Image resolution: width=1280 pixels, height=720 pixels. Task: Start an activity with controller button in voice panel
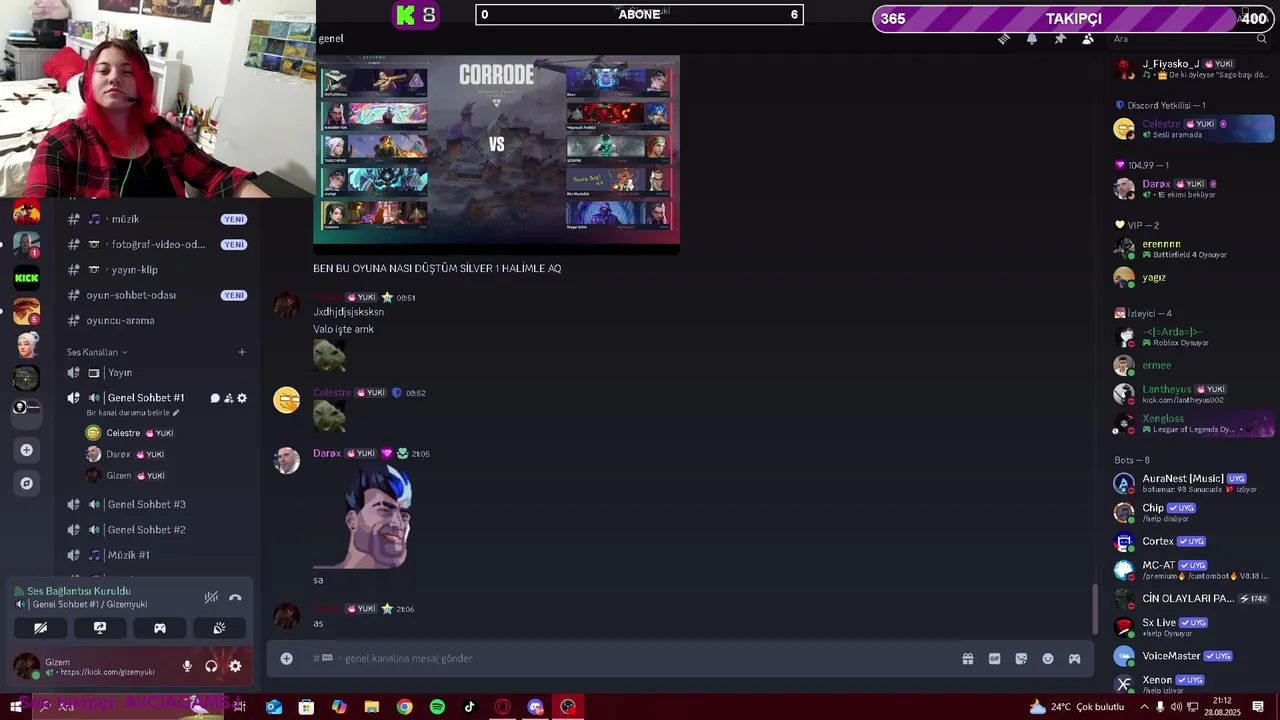point(159,628)
